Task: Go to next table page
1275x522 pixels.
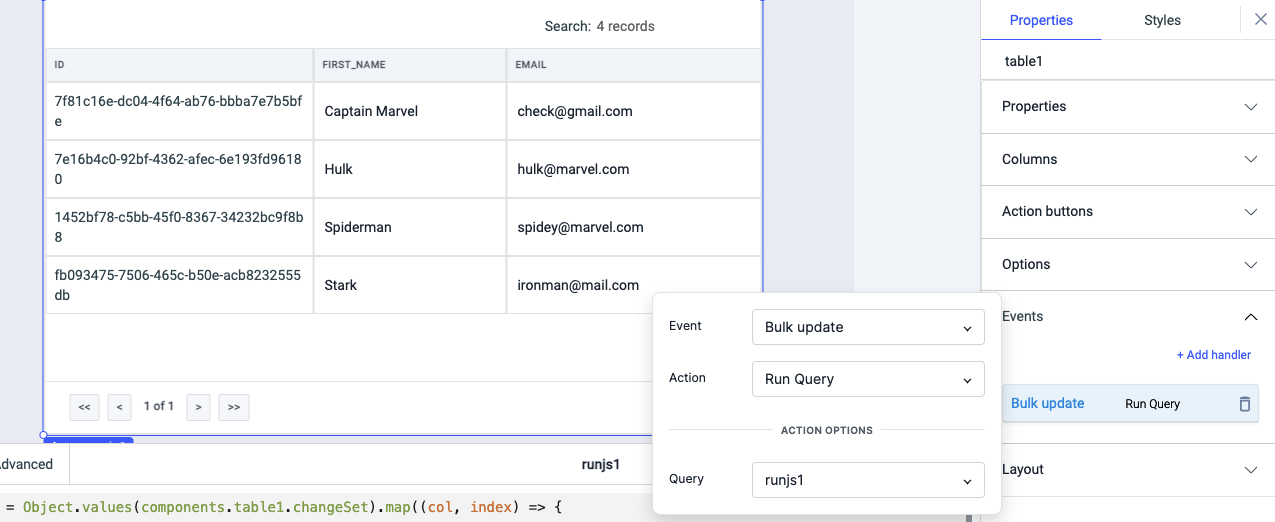Action: click(199, 407)
